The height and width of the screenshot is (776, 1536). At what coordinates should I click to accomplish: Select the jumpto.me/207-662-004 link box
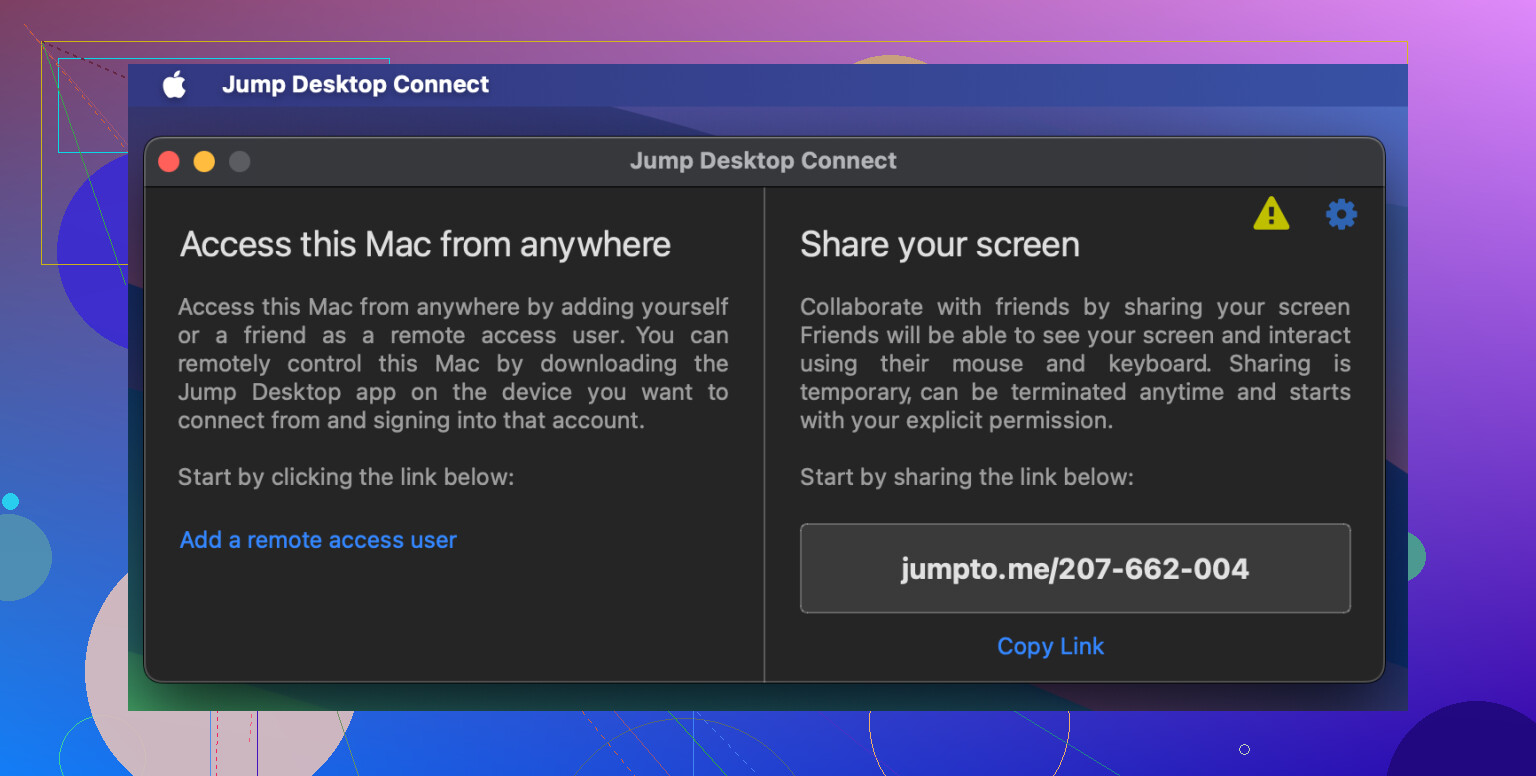pyautogui.click(x=1075, y=569)
